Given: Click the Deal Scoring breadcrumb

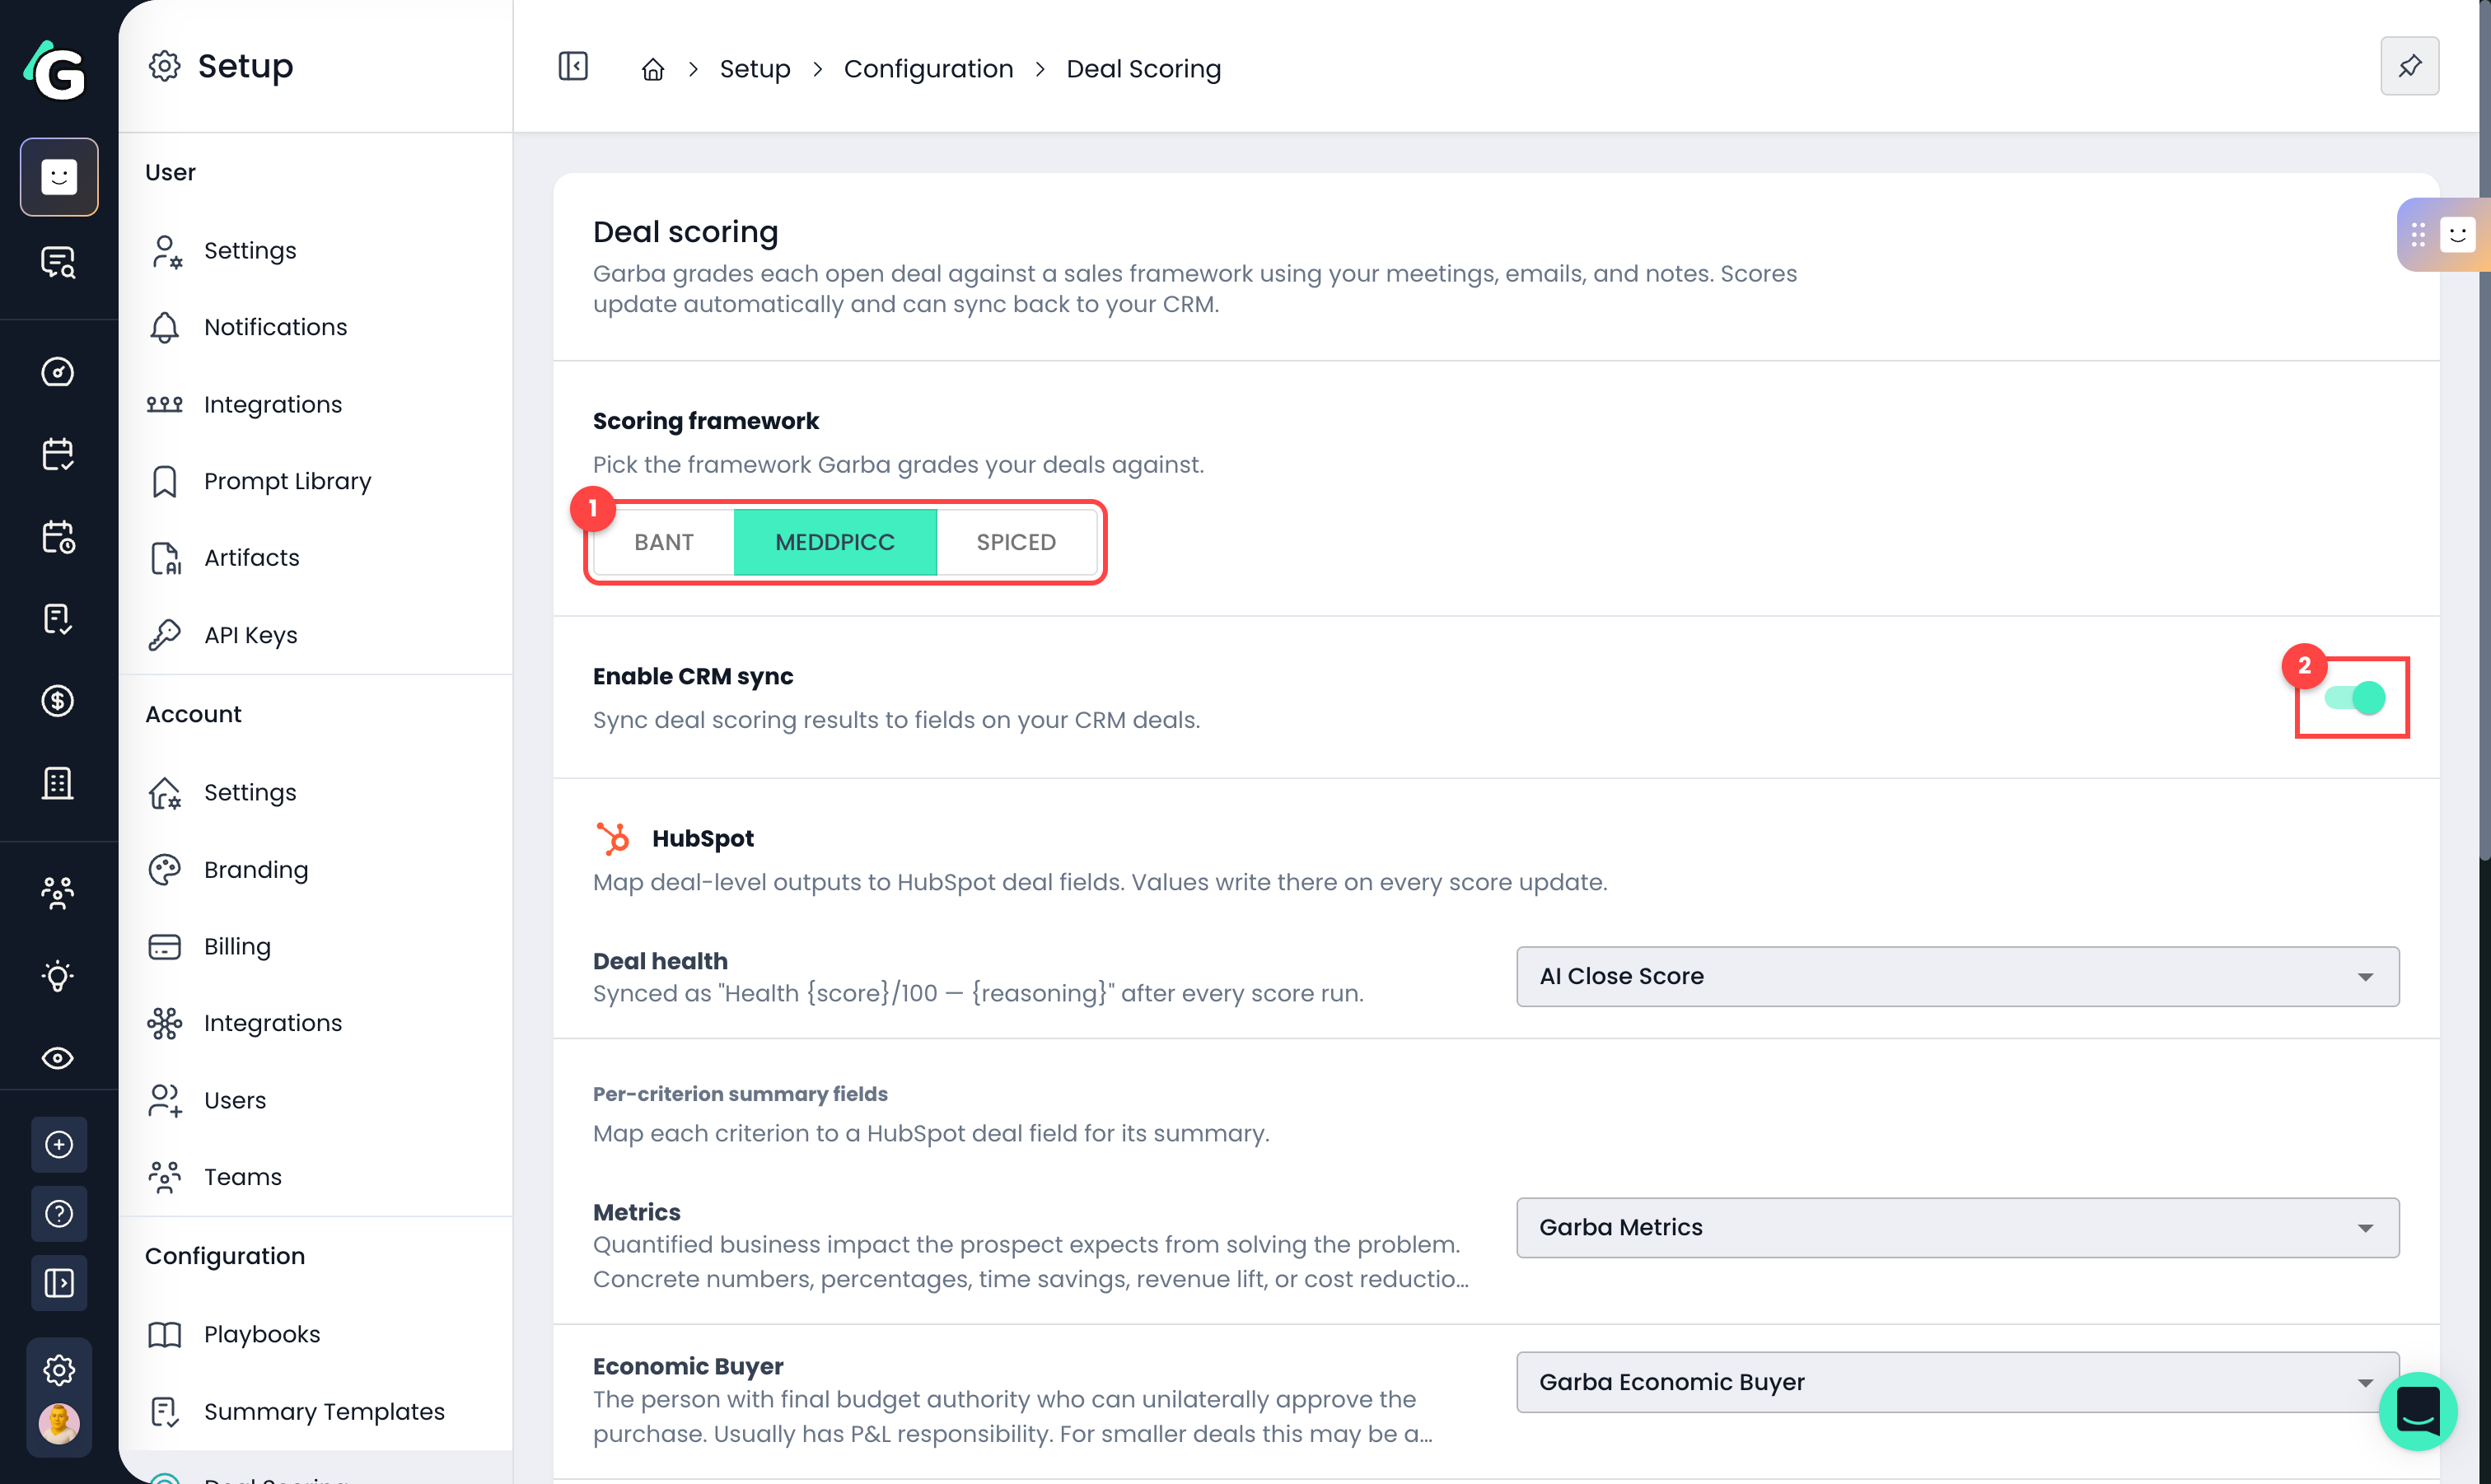Looking at the screenshot, I should tap(1143, 69).
